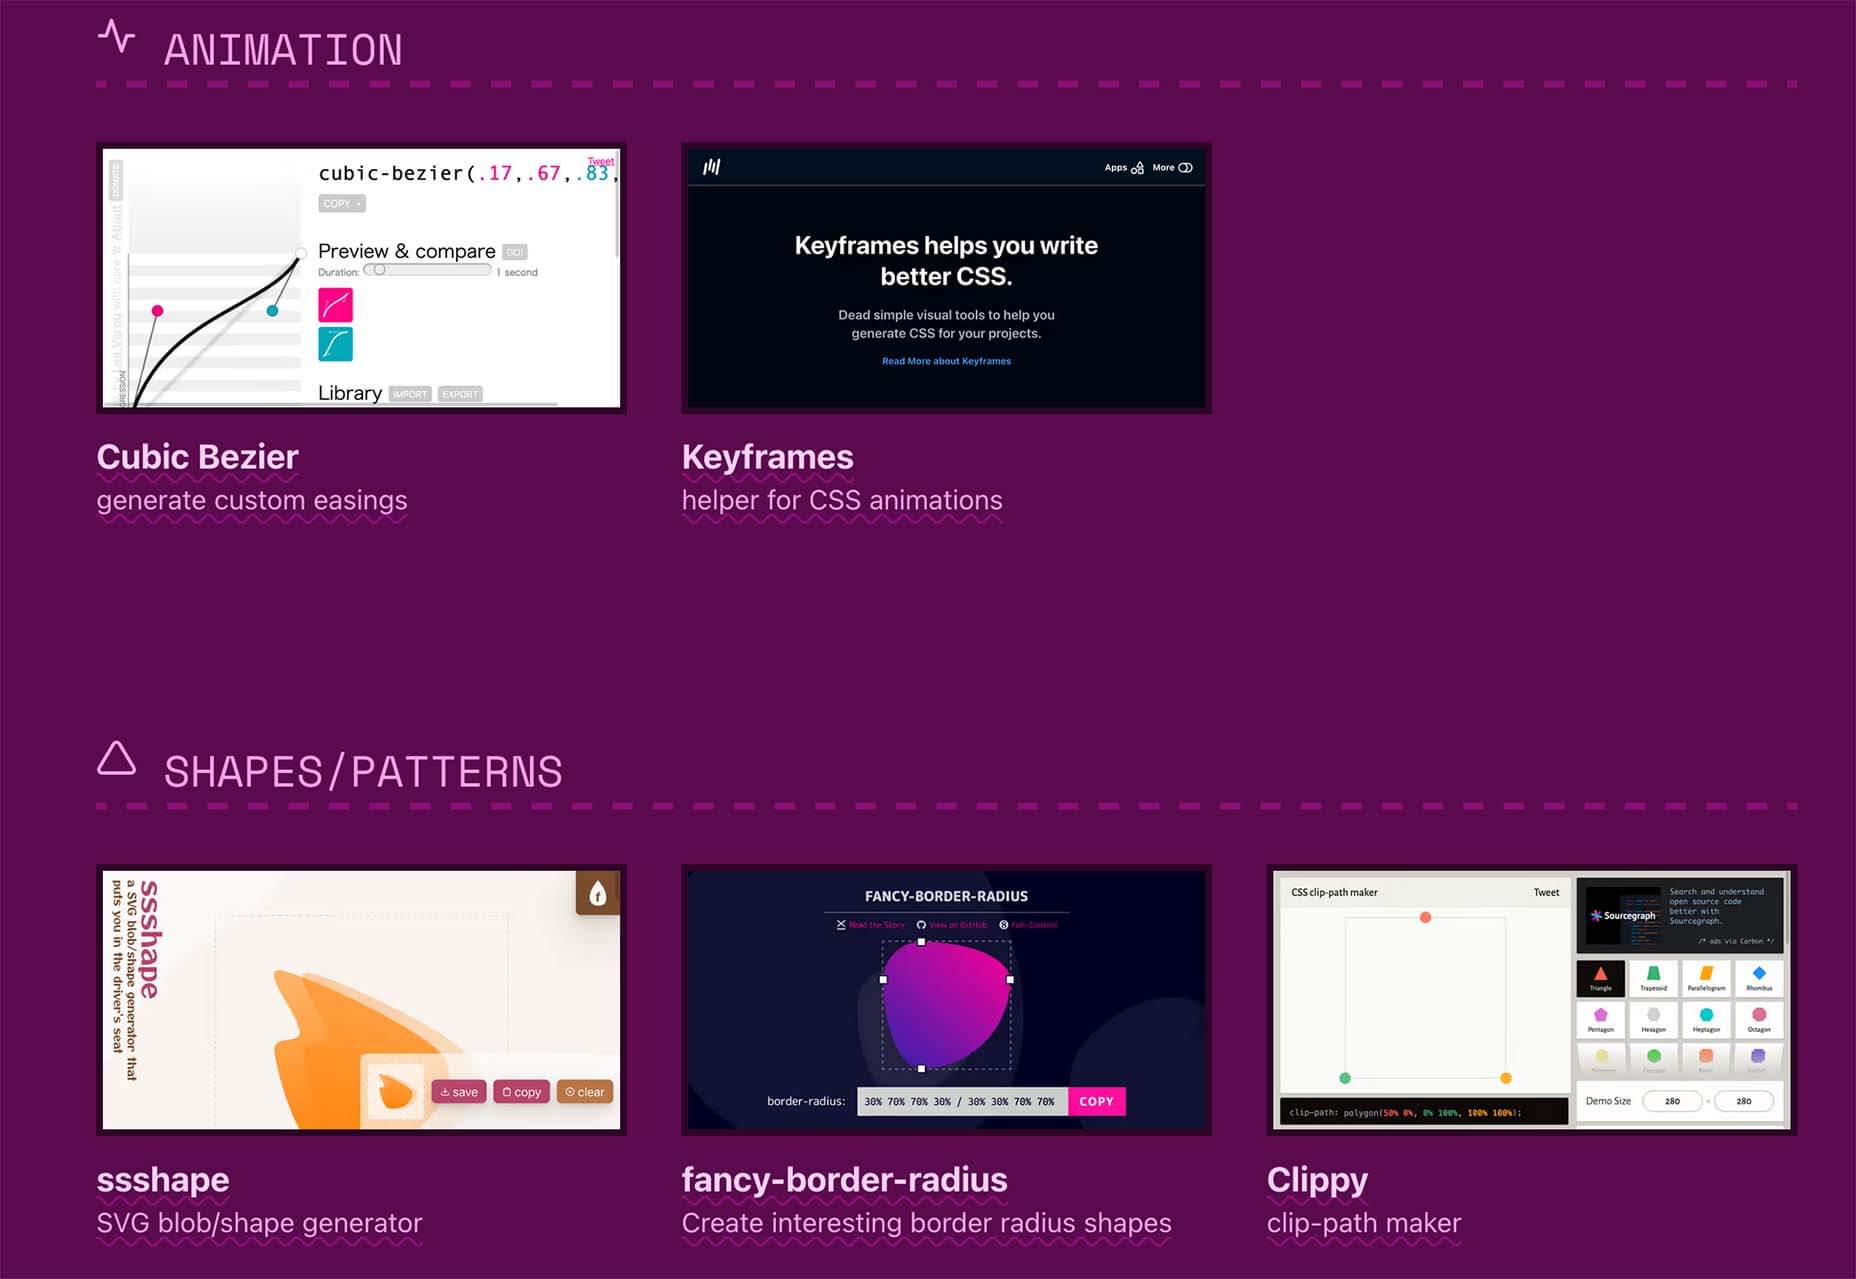
Task: Click 'clip-path maker' description
Action: tap(1364, 1223)
